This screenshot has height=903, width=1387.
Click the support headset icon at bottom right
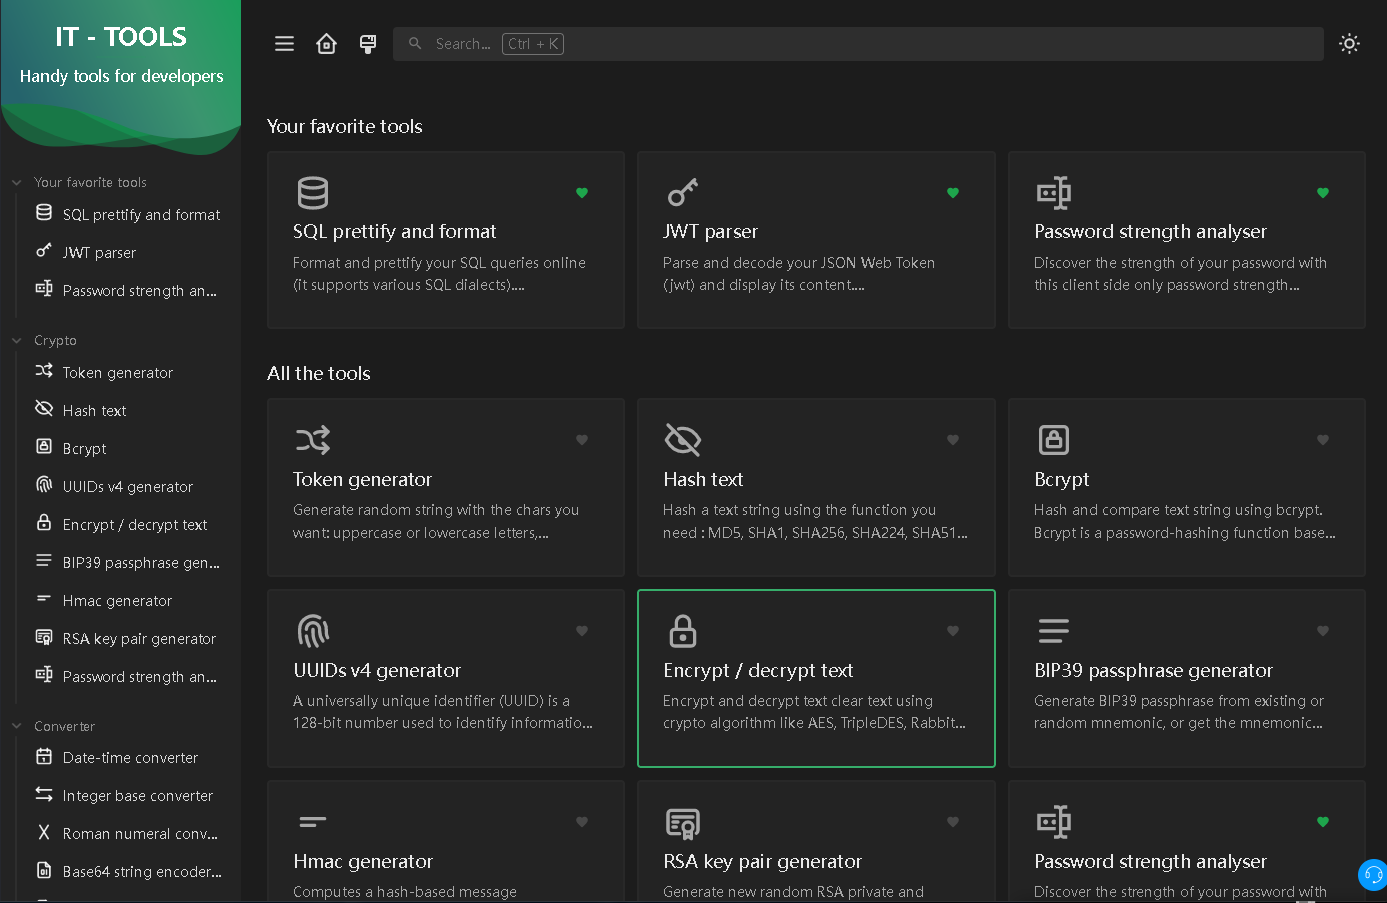point(1373,875)
